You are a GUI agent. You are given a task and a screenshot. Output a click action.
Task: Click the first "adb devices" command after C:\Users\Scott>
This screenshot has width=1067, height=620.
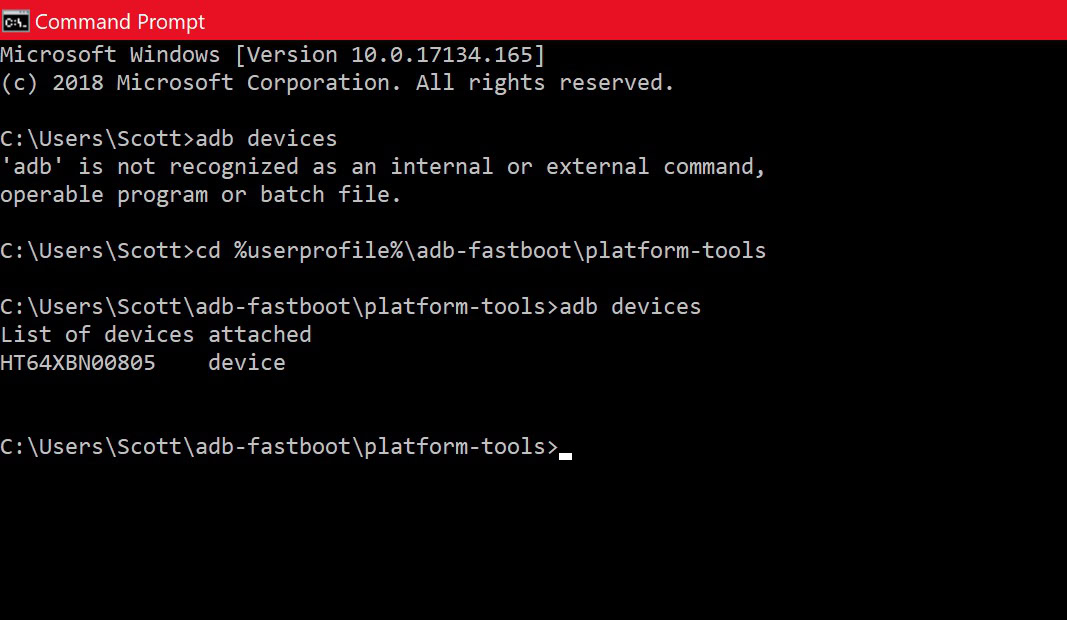click(266, 139)
